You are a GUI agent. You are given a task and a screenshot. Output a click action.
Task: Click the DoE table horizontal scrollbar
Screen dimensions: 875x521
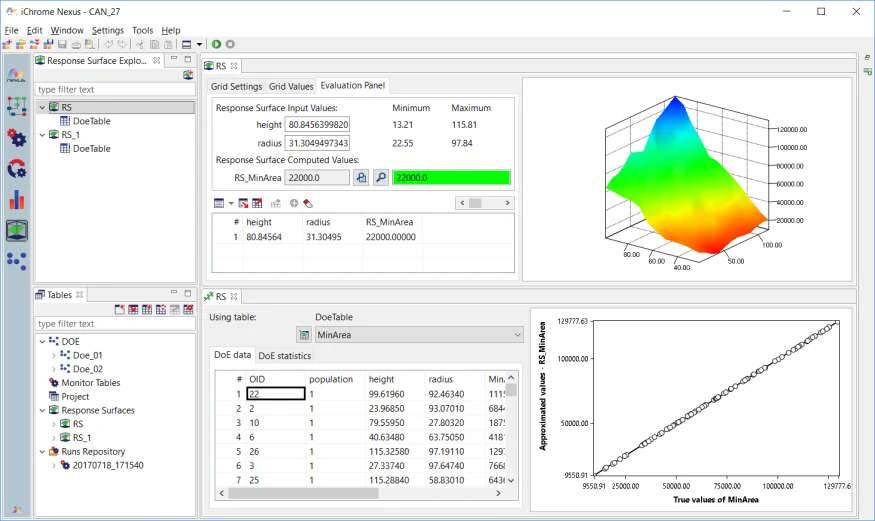(360, 493)
